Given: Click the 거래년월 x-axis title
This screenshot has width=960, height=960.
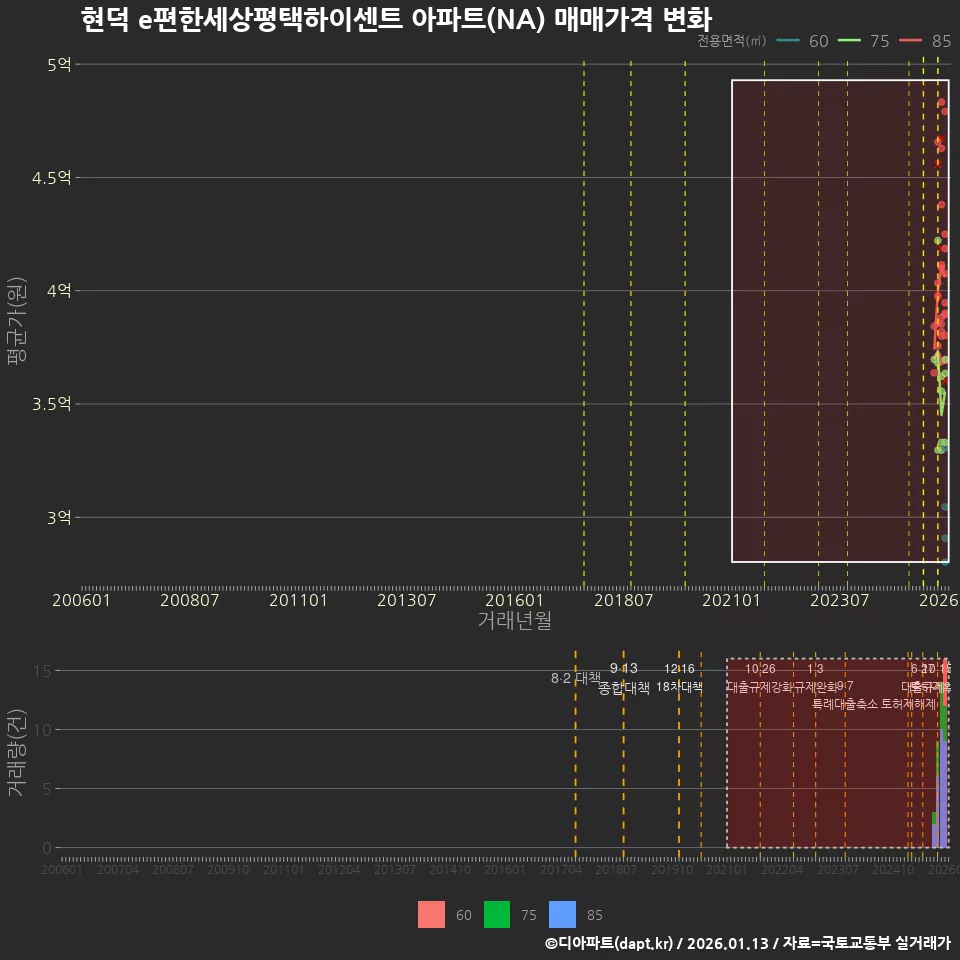Looking at the screenshot, I should pos(516,620).
